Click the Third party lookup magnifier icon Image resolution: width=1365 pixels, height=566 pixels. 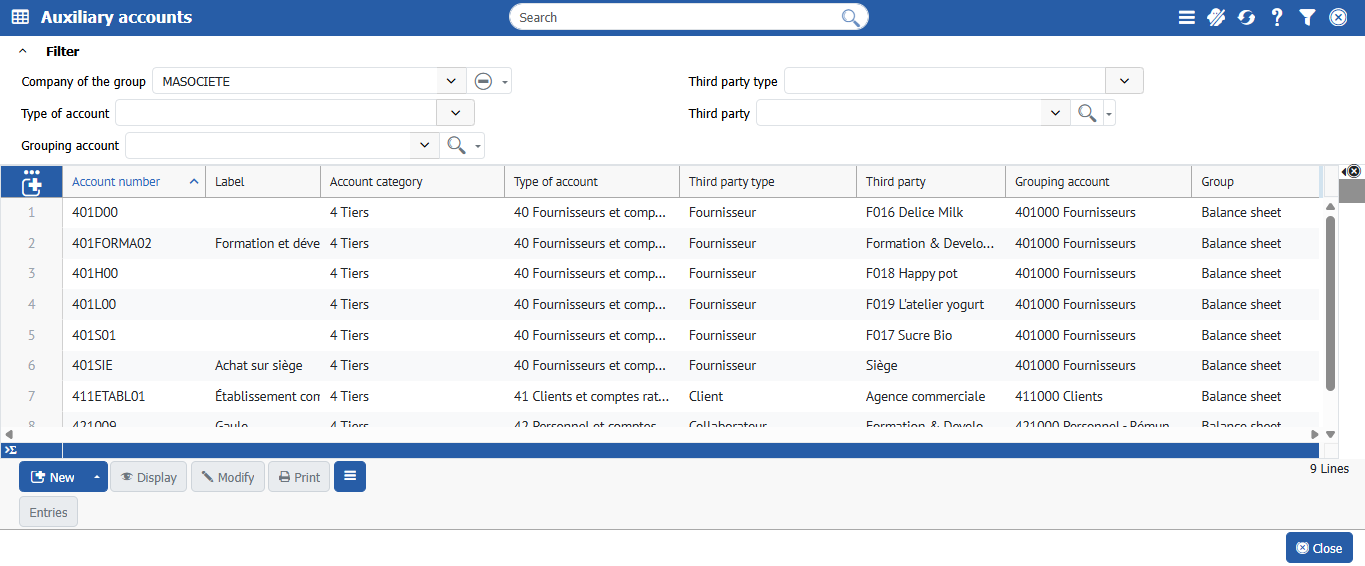[1086, 113]
